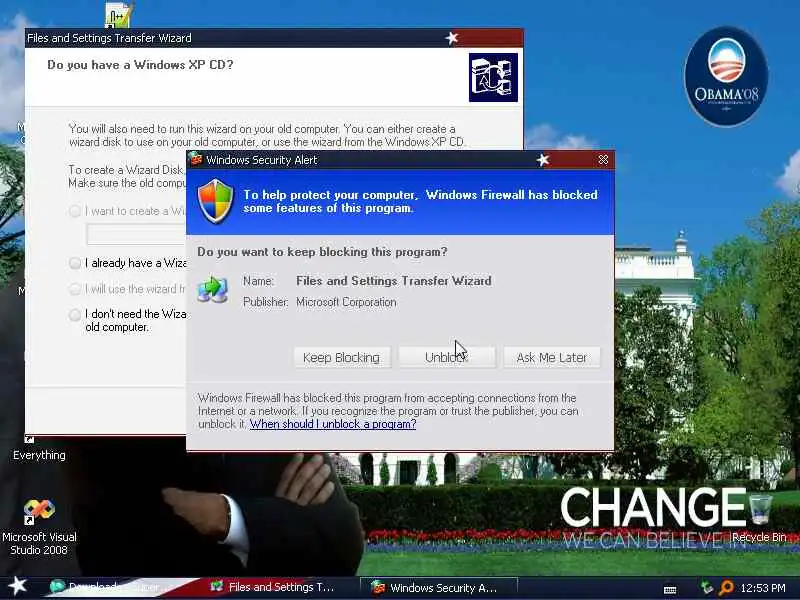Screen dimensions: 800x600
Task: Select 'I want to create a Wizard Disk' radio
Action: (75, 211)
